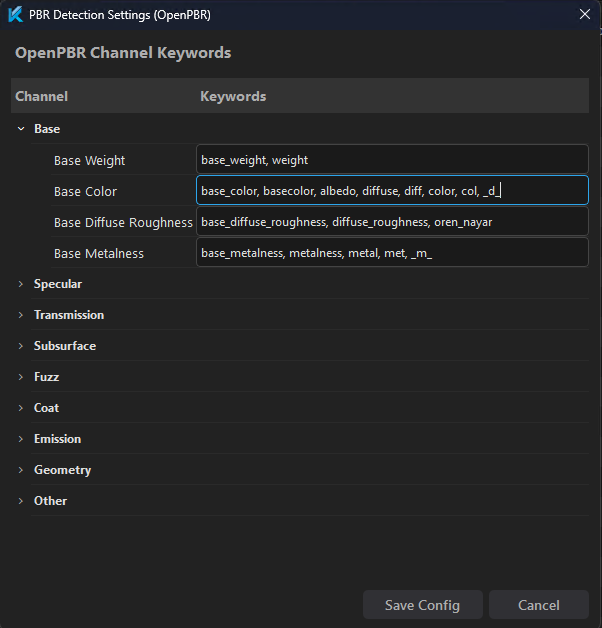Click the Base Metalness row label
The width and height of the screenshot is (602, 628).
click(99, 254)
